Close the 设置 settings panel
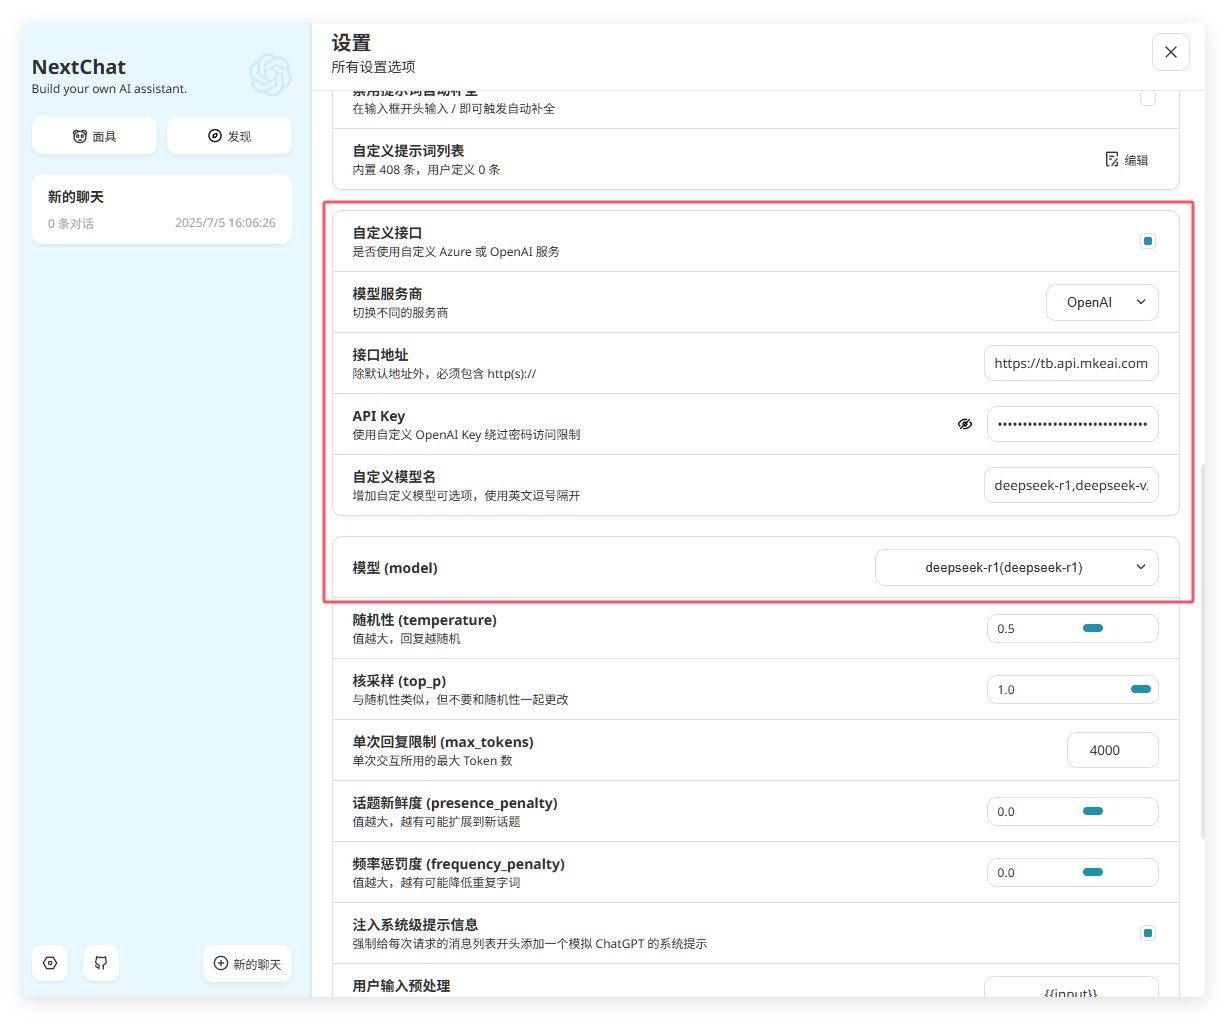Screen dimensions: 1228x1020 pyautogui.click(x=1171, y=52)
